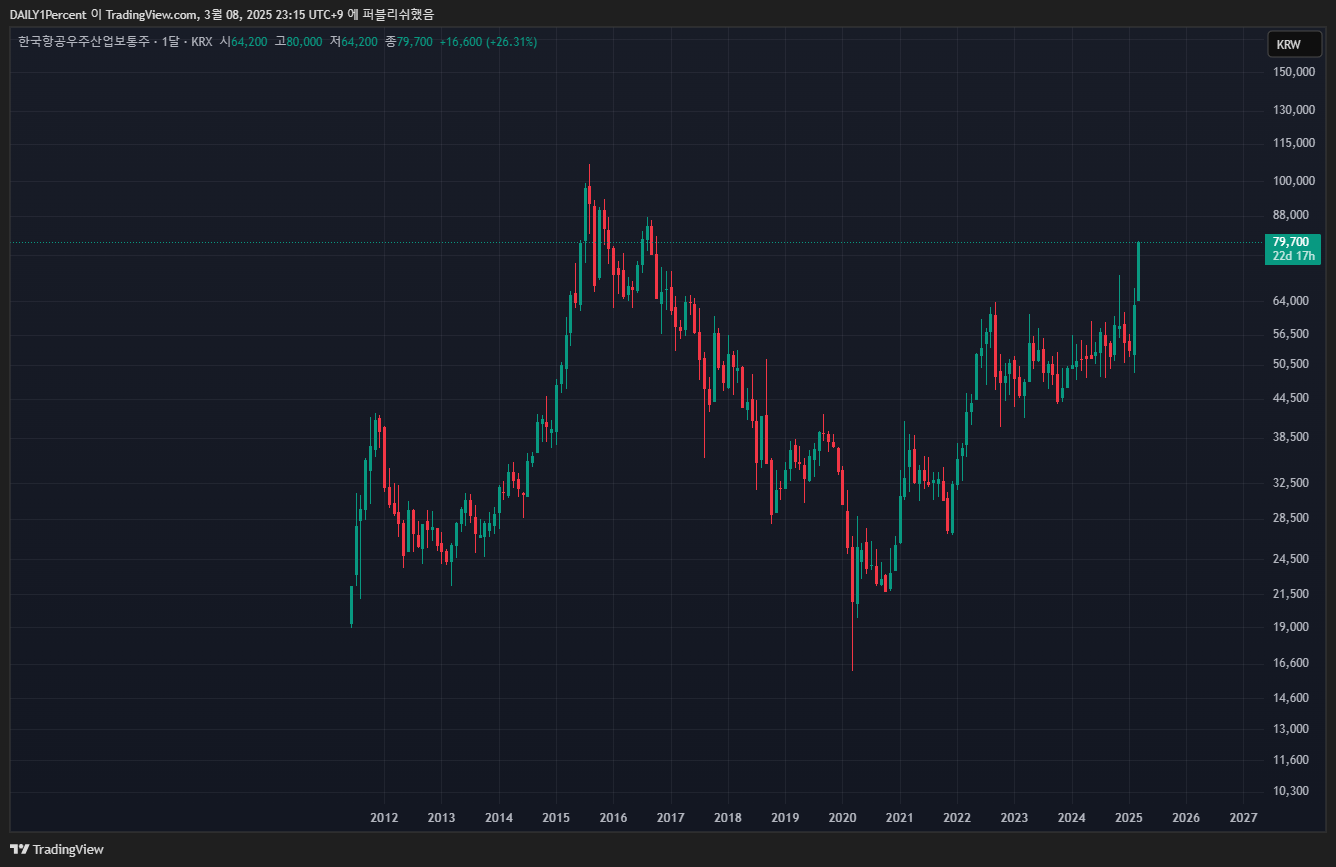Screen dimensions: 1336x867
Task: Click the 2023 year on time axis
Action: [x=1014, y=818]
